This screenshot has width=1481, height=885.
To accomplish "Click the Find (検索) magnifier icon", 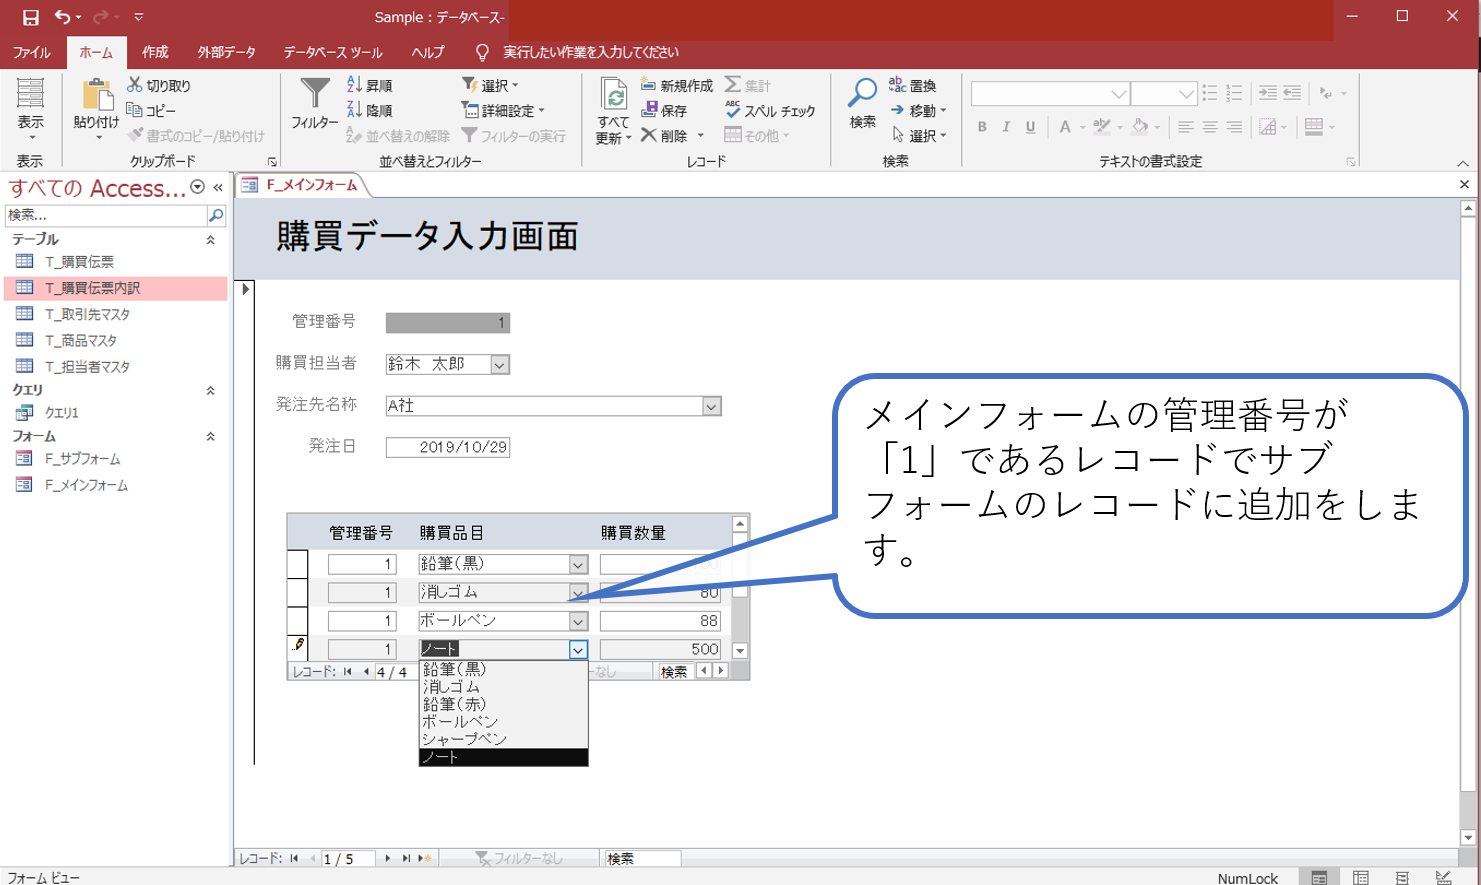I will 862,93.
